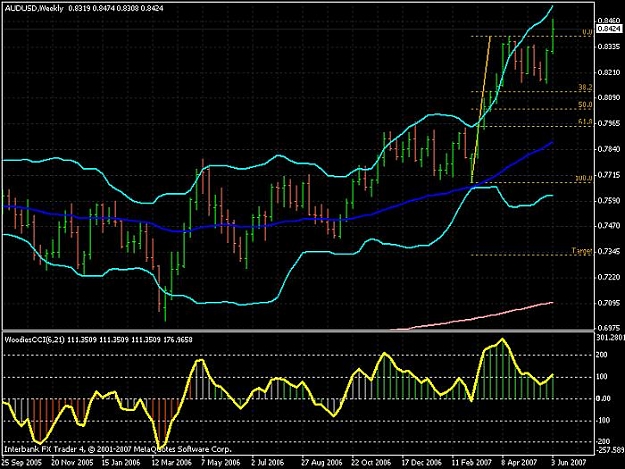Select the orange Fibonacci trend line
Viewport: 625px width, 469px height.
click(x=481, y=110)
